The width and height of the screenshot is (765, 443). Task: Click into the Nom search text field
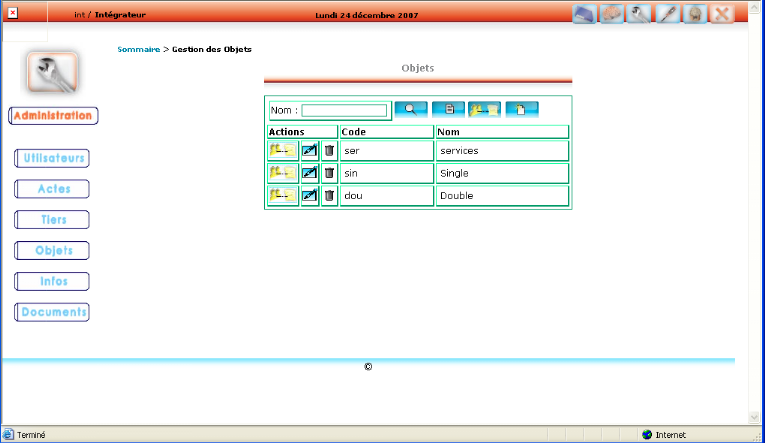click(344, 110)
